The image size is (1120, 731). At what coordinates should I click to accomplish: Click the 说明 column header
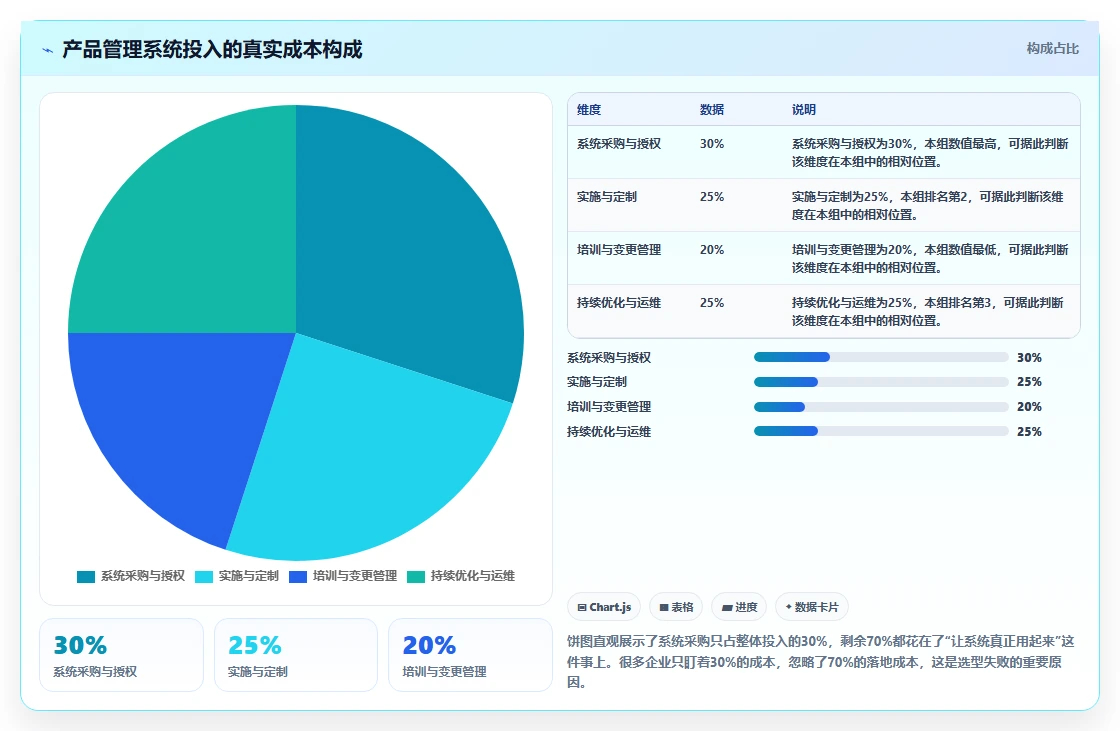(804, 109)
